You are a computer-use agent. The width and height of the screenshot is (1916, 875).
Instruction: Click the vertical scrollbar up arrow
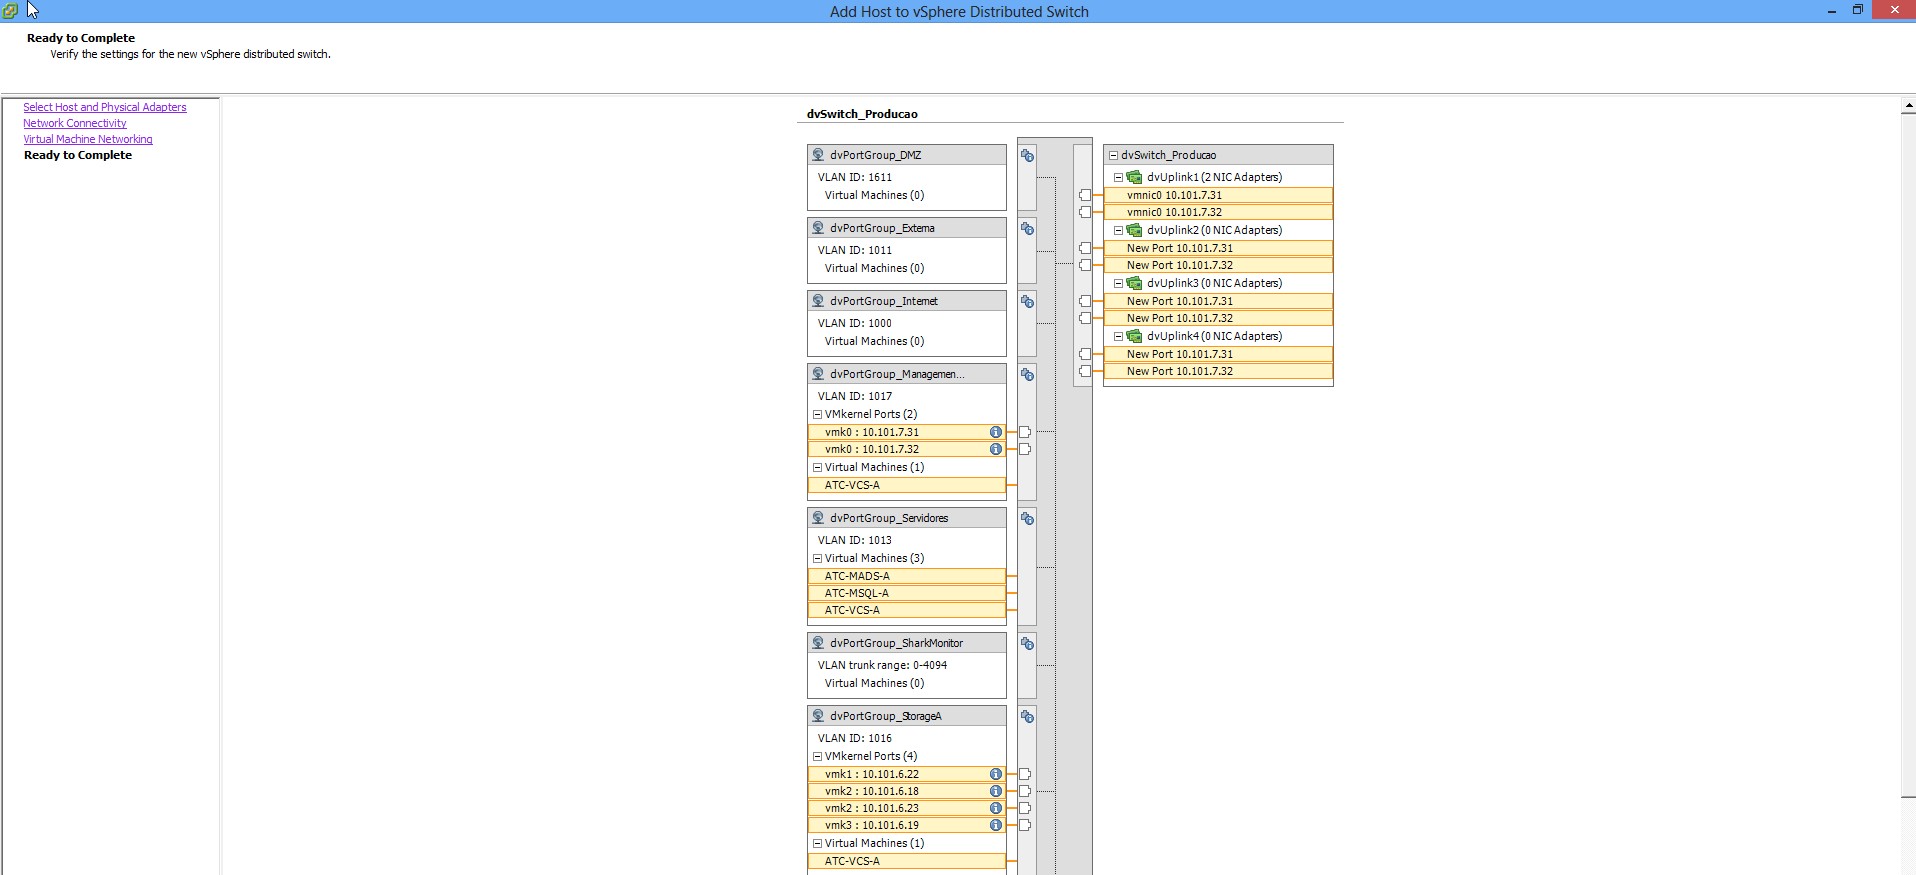pyautogui.click(x=1908, y=105)
